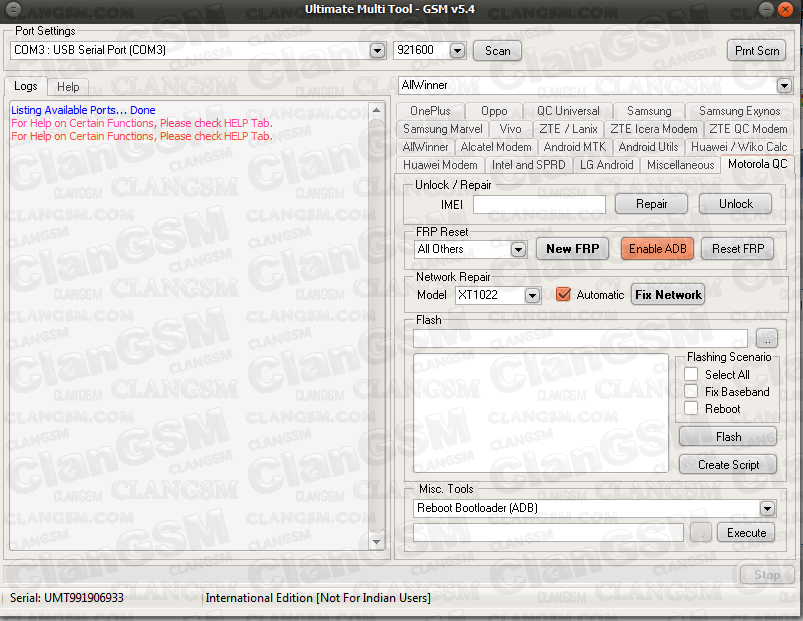Open the ZTE Icera Modem tab

tap(653, 129)
